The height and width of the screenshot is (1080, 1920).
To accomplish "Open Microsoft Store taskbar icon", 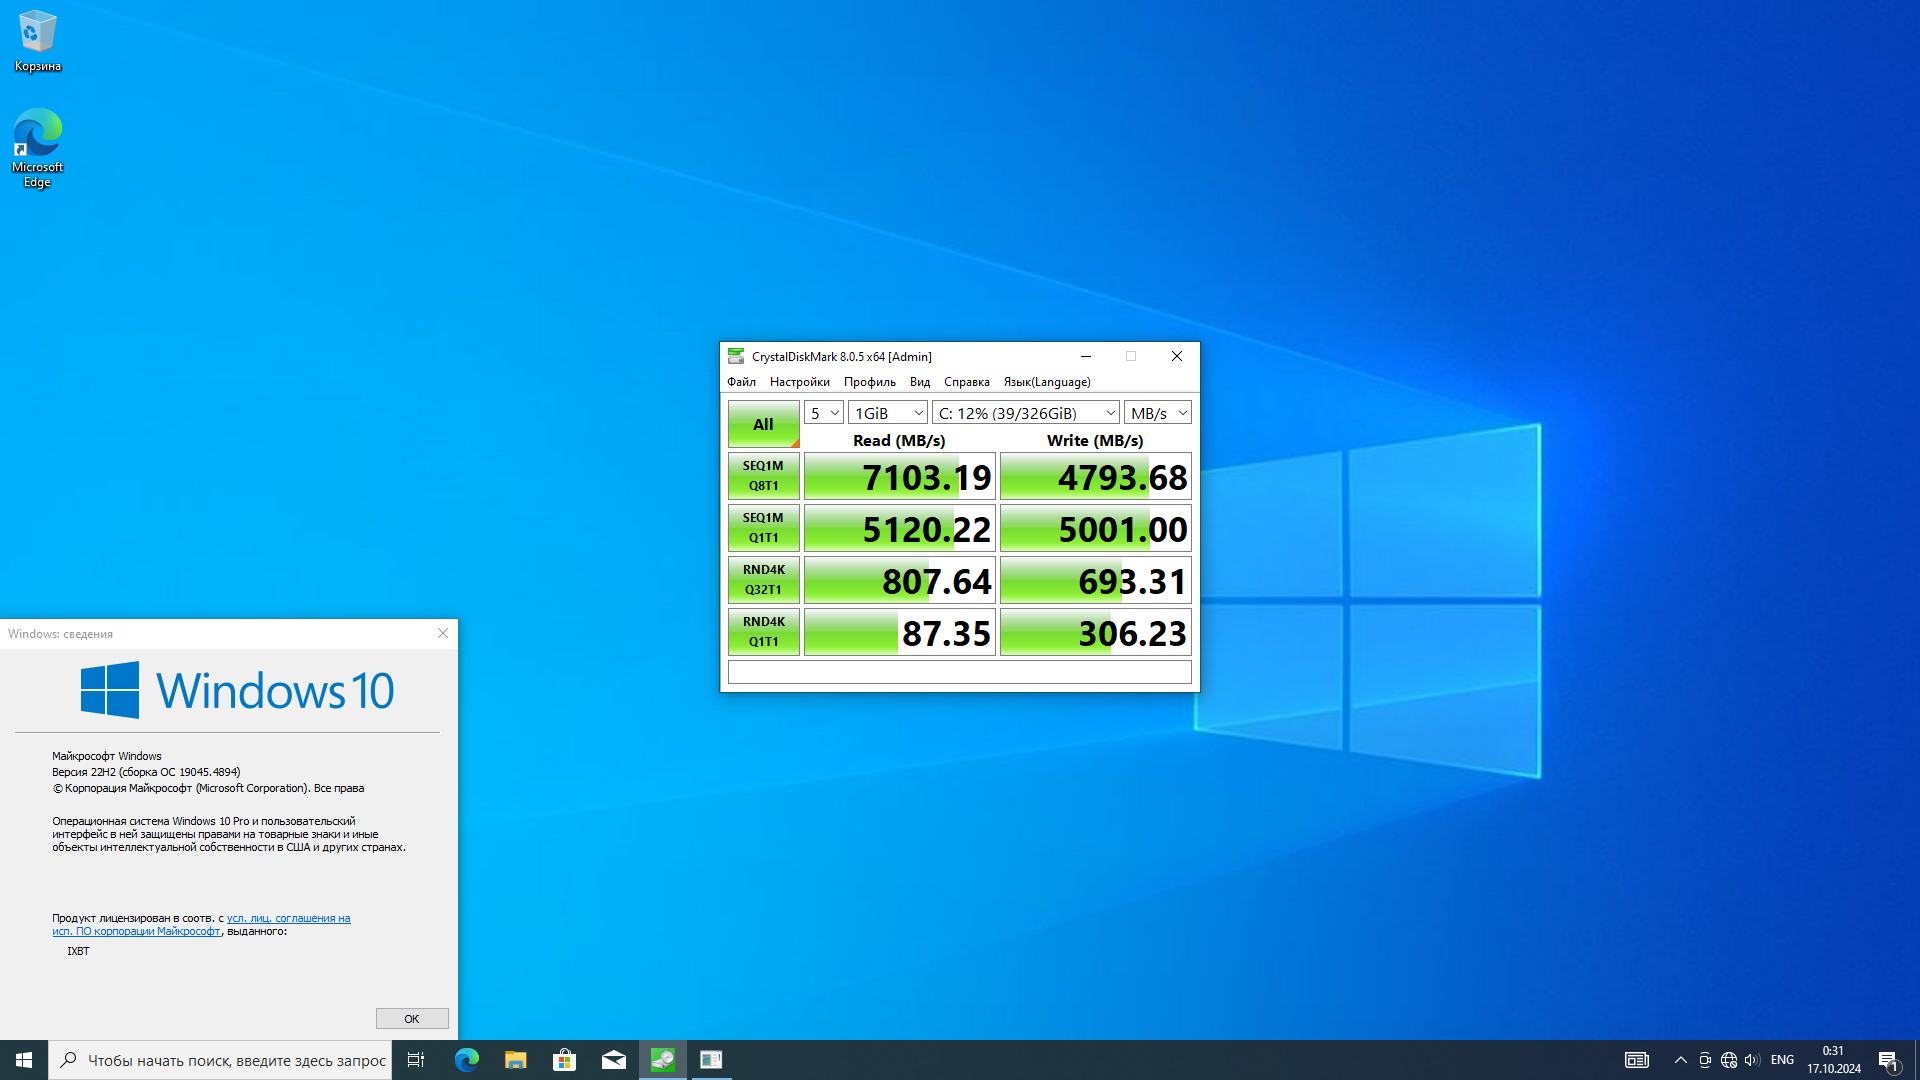I will 564,1060.
